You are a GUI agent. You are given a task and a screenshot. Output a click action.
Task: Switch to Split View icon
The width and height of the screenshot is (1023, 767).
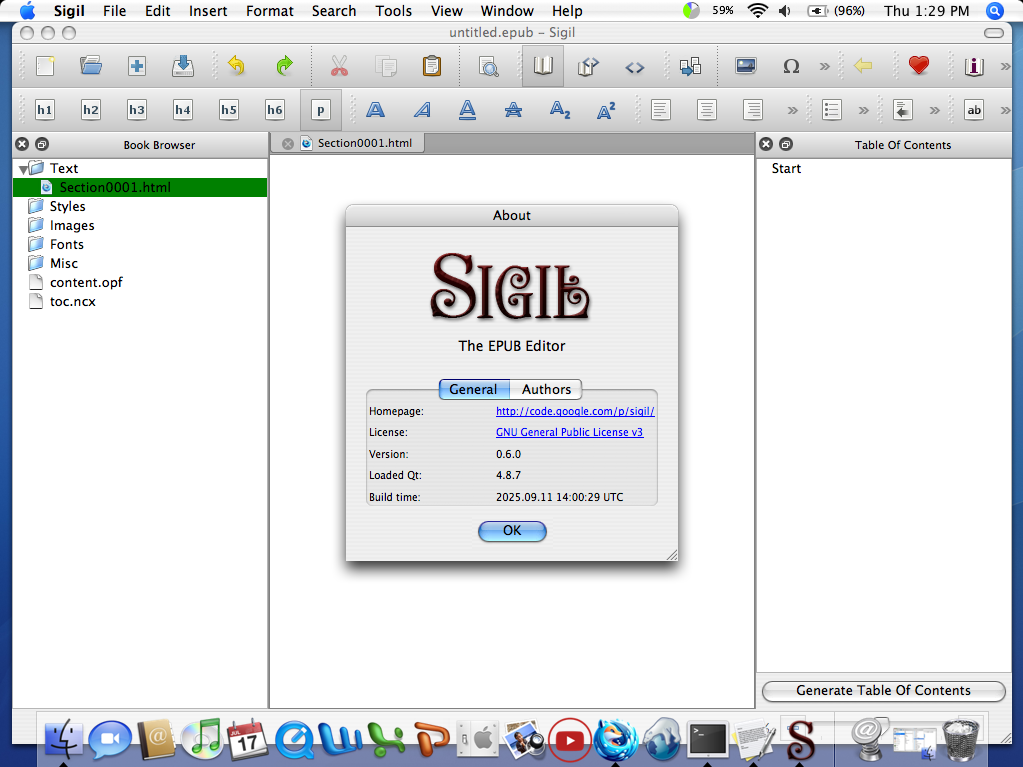click(x=588, y=66)
